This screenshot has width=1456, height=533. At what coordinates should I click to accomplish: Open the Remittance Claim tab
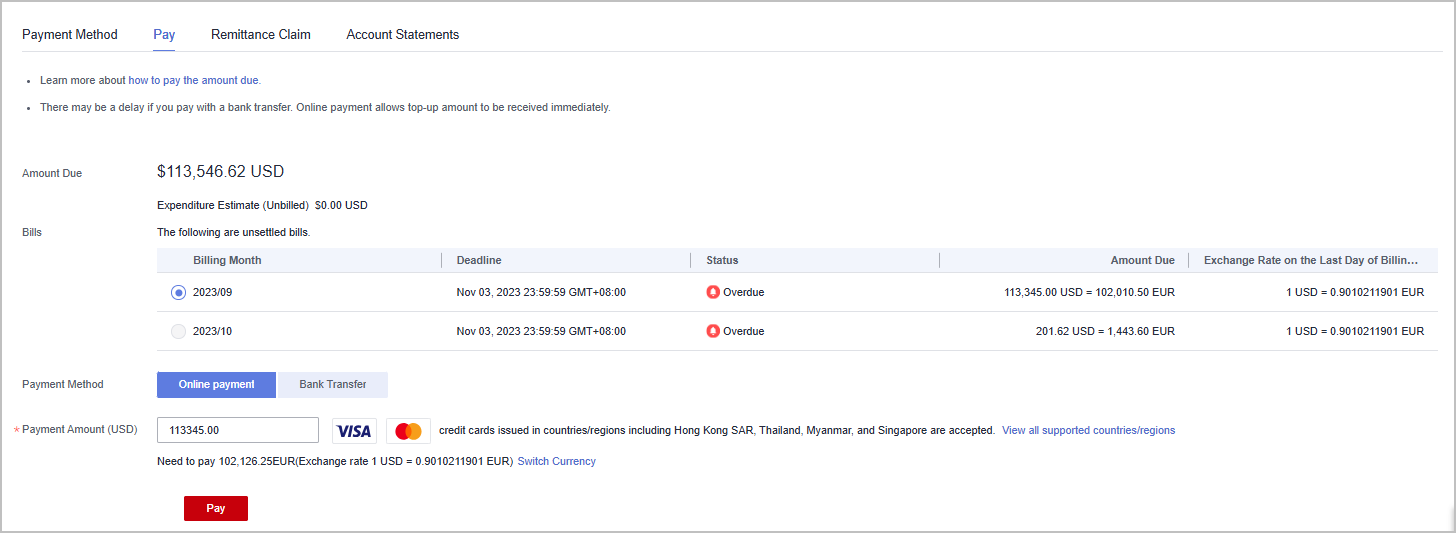click(261, 35)
